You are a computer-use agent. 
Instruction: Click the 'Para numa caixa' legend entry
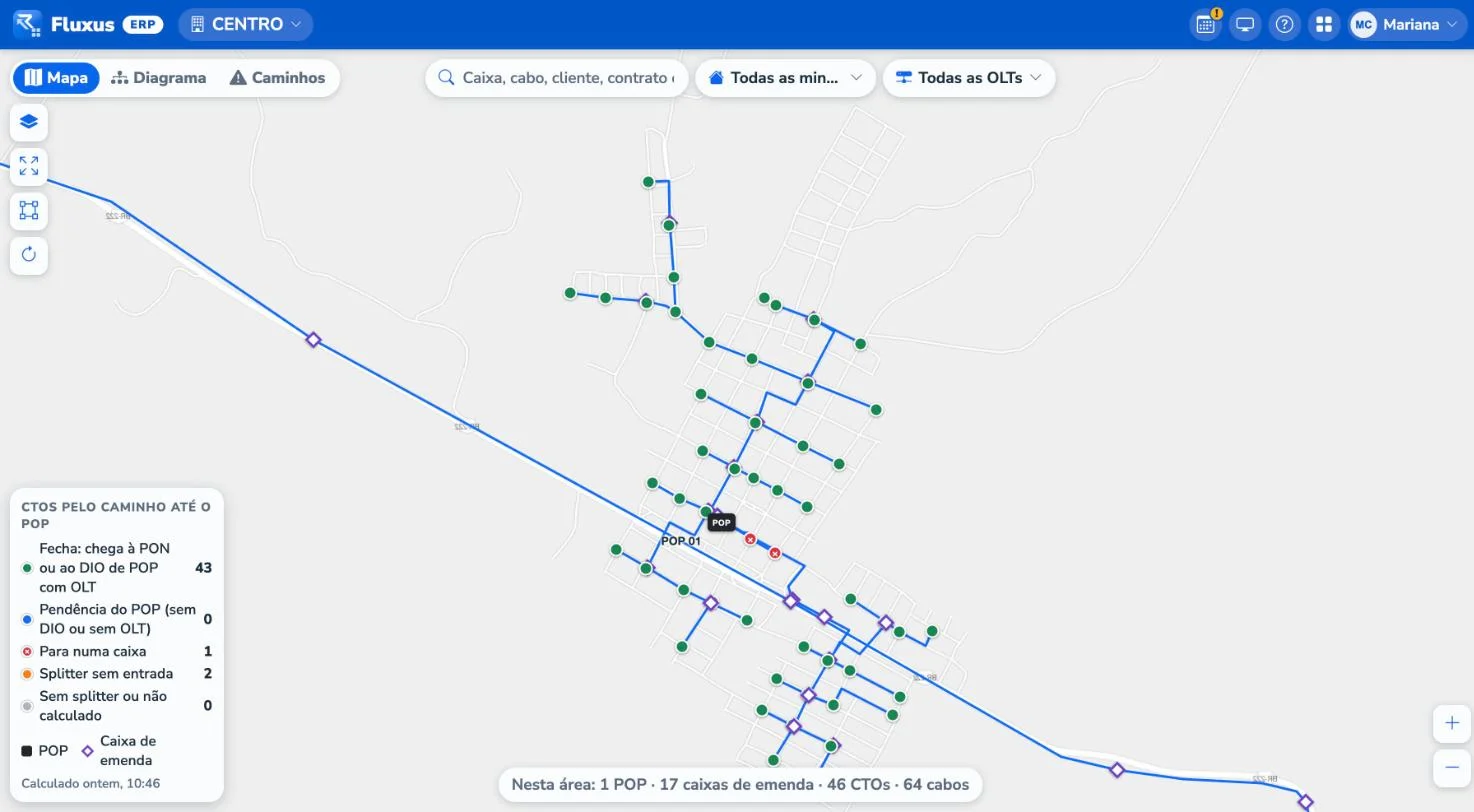coord(116,651)
